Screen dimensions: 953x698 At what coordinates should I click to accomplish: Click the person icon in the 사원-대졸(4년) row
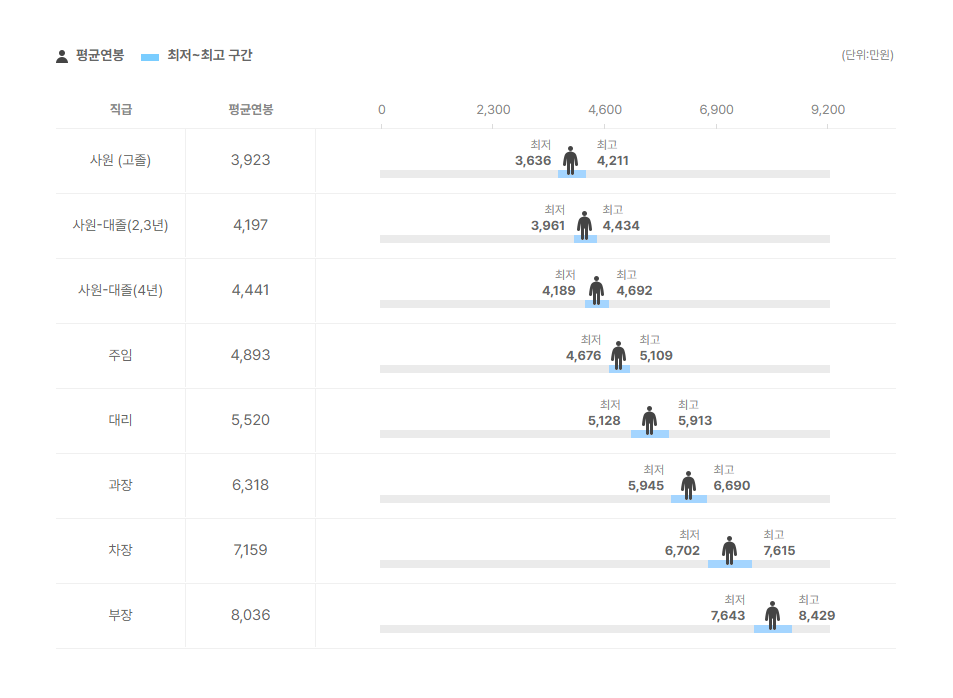[596, 290]
